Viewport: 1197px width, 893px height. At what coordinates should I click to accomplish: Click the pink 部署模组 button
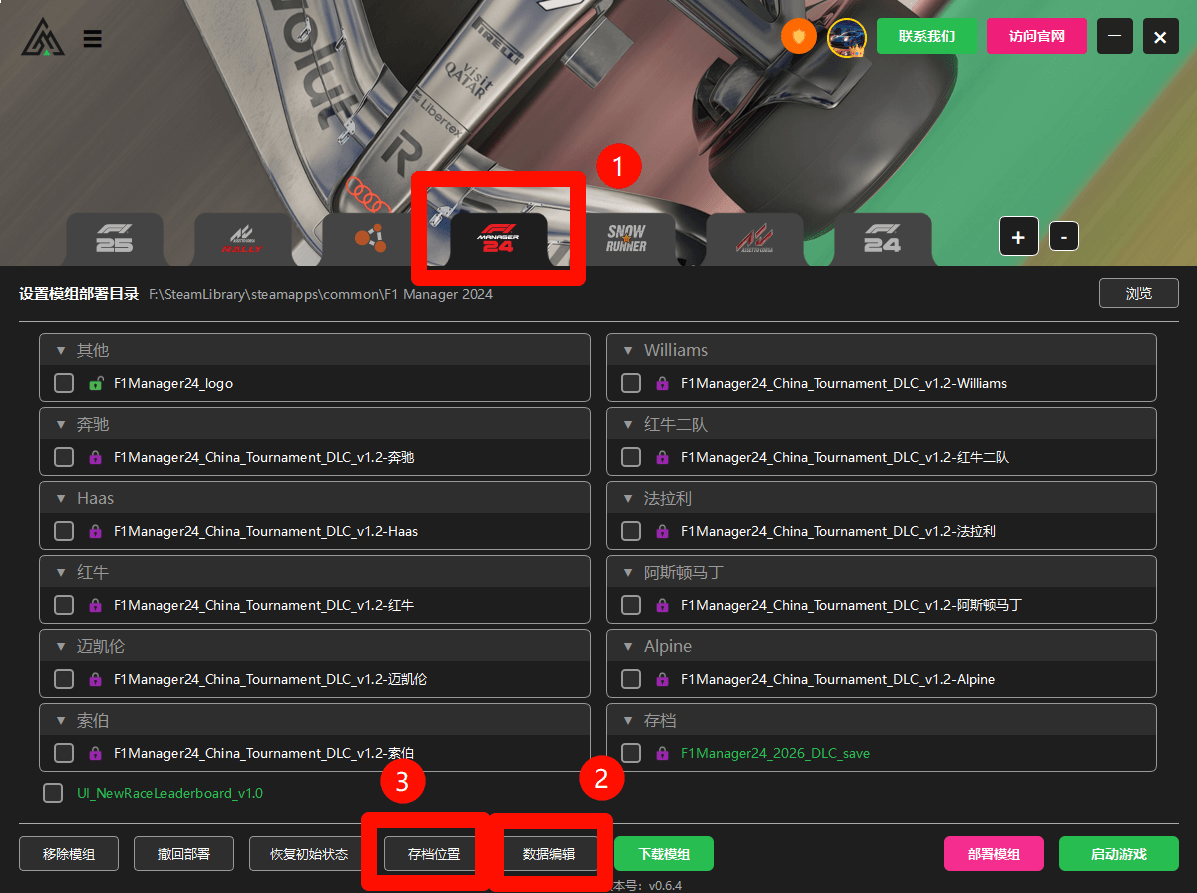[993, 854]
